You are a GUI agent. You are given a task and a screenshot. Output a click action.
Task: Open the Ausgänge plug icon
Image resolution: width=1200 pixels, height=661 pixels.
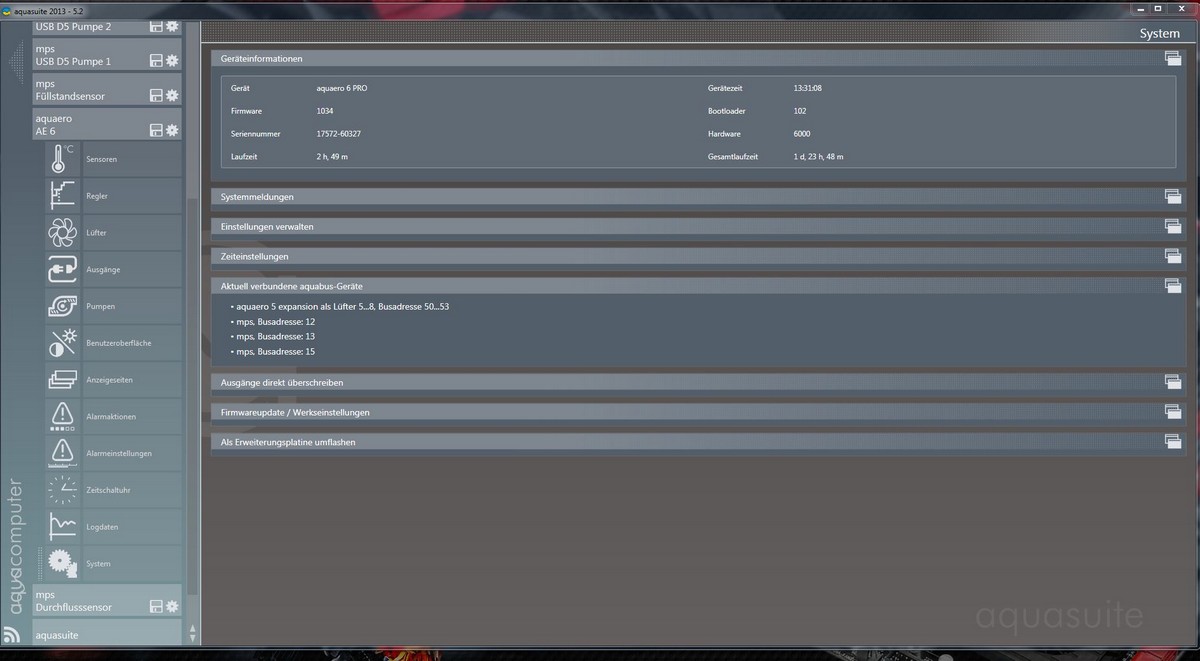tap(62, 270)
